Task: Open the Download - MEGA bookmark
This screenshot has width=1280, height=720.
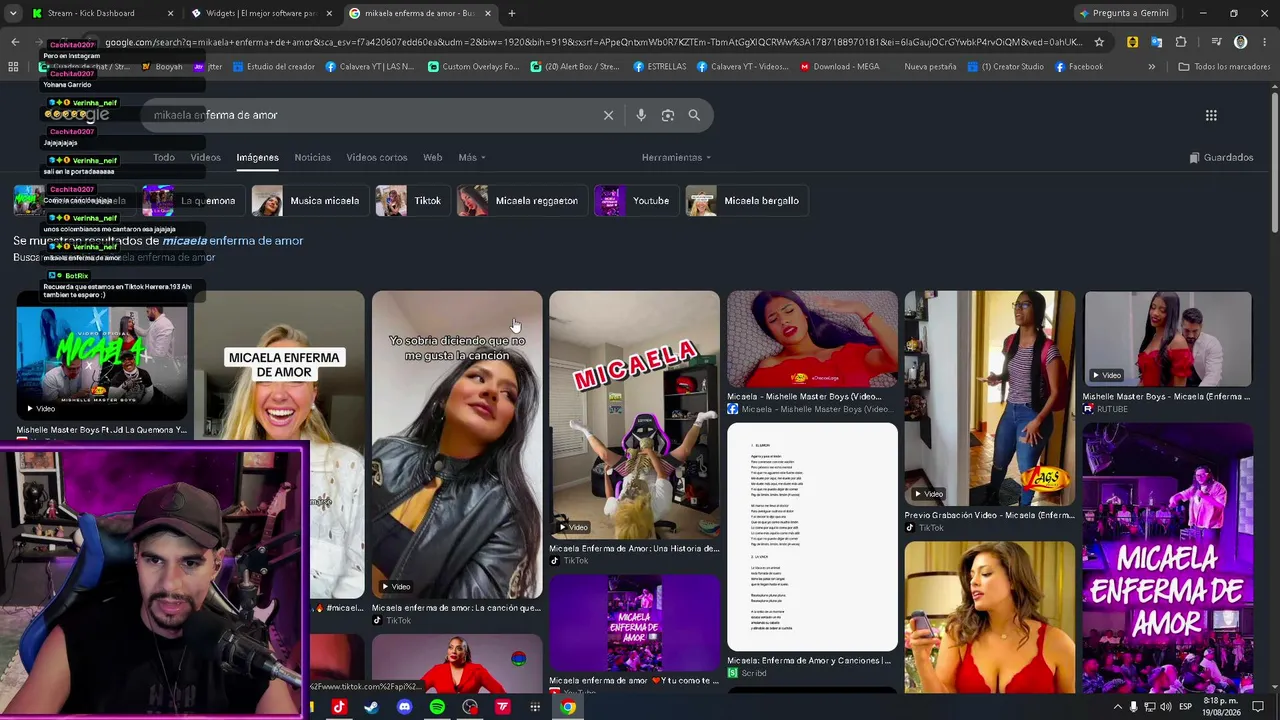Action: click(839, 67)
